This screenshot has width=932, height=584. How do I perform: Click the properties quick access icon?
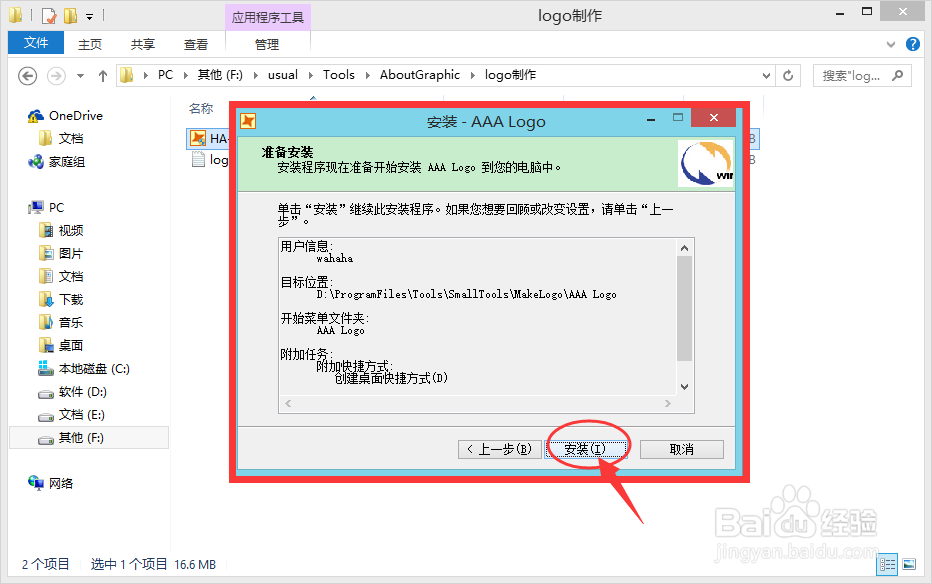49,16
